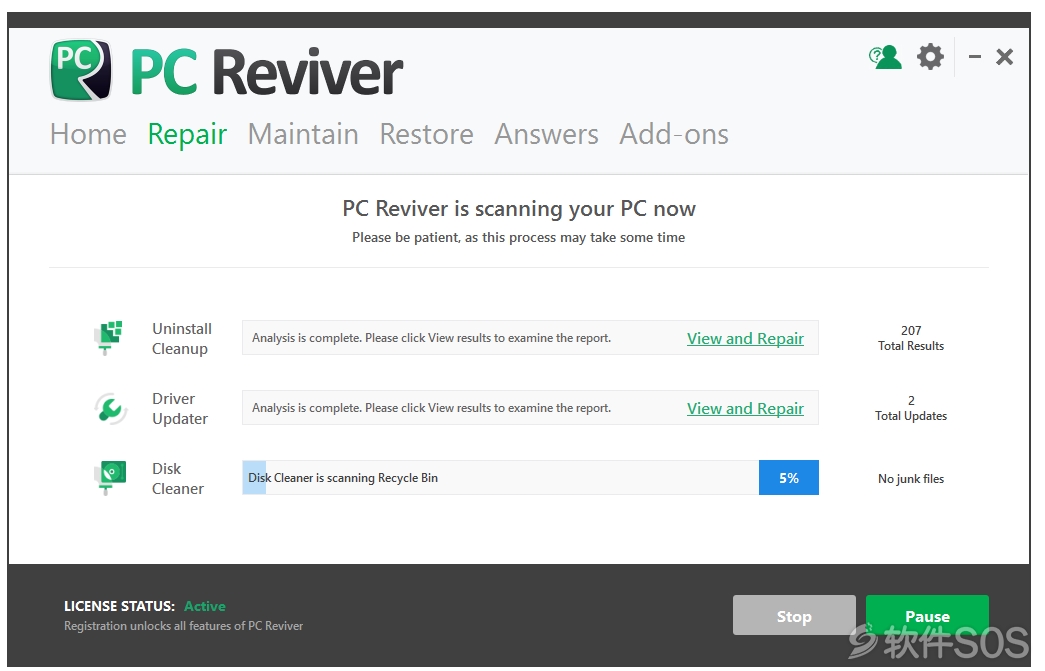This screenshot has height=671, width=1045.
Task: Click the Disk Cleaner label
Action: coord(177,478)
